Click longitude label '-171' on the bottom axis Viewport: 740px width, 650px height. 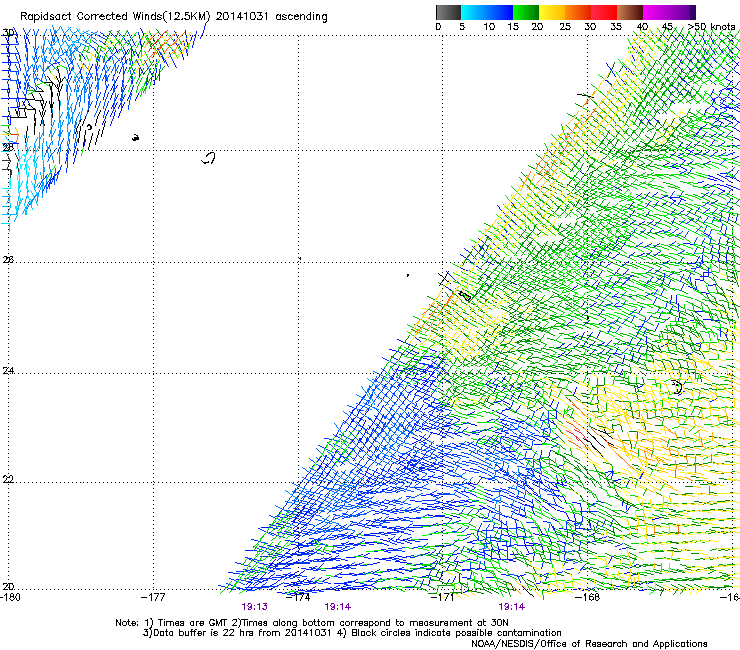tap(443, 597)
